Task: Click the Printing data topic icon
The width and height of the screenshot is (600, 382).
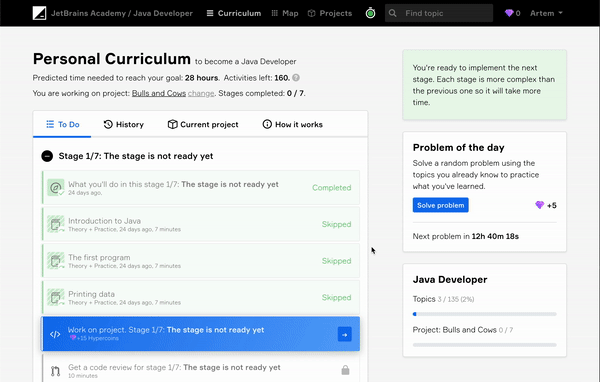Action: pyautogui.click(x=55, y=298)
